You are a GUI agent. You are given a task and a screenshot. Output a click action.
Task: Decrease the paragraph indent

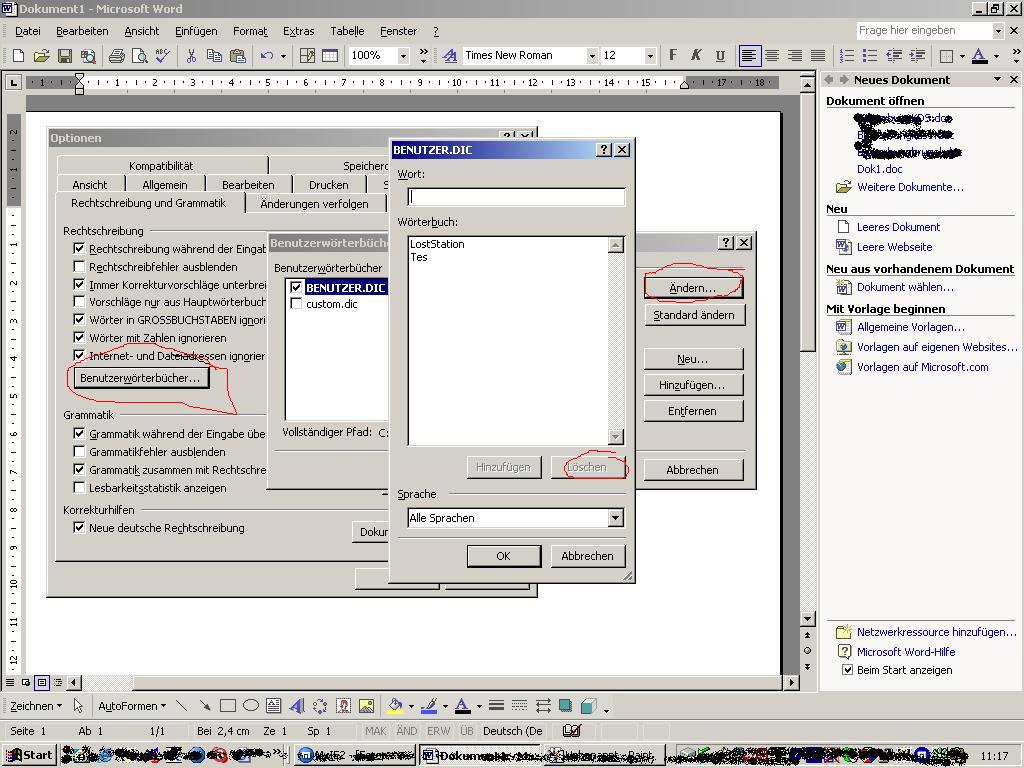893,56
